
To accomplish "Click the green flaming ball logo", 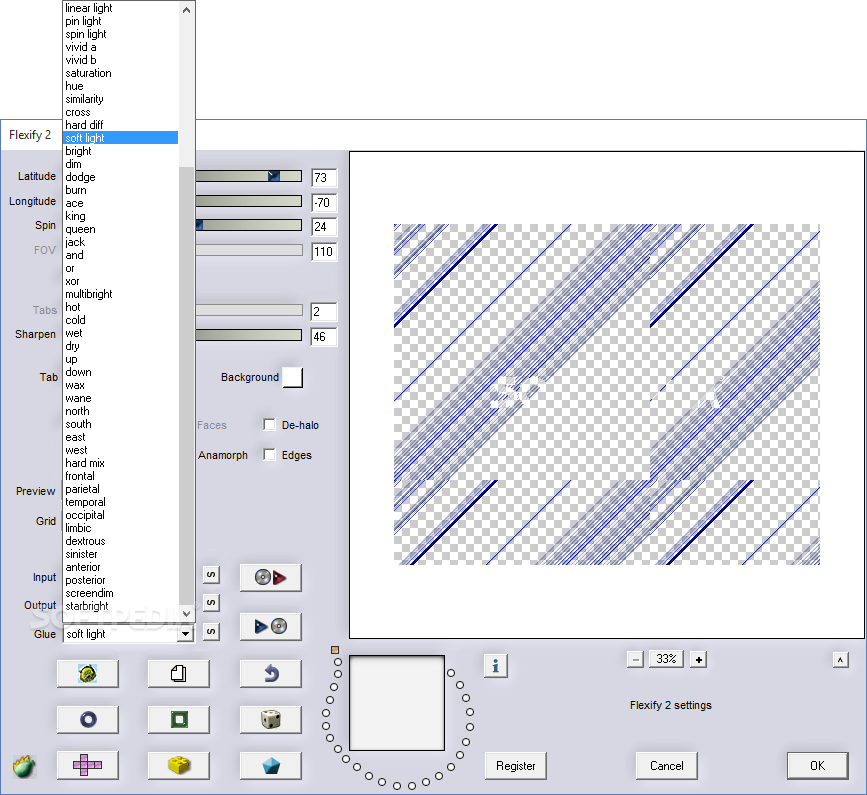I will (x=24, y=767).
